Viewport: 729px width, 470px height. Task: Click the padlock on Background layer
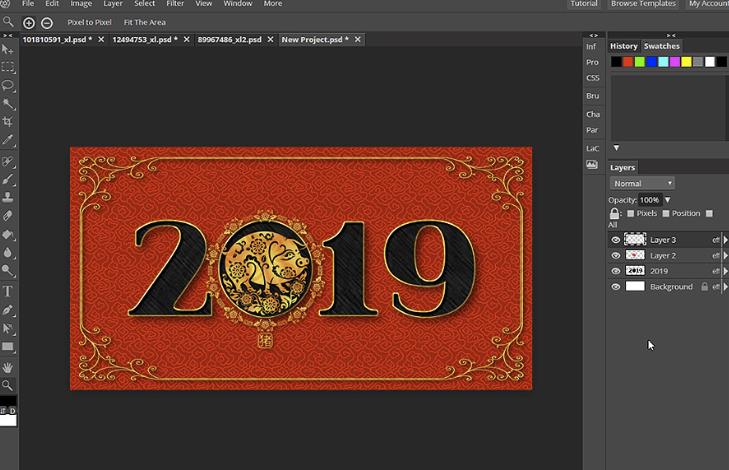704,286
